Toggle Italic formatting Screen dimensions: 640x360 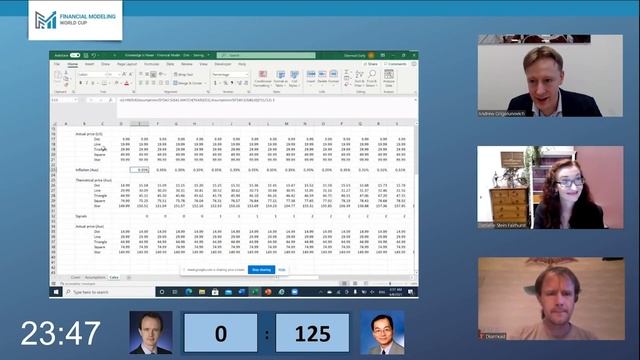(87, 83)
